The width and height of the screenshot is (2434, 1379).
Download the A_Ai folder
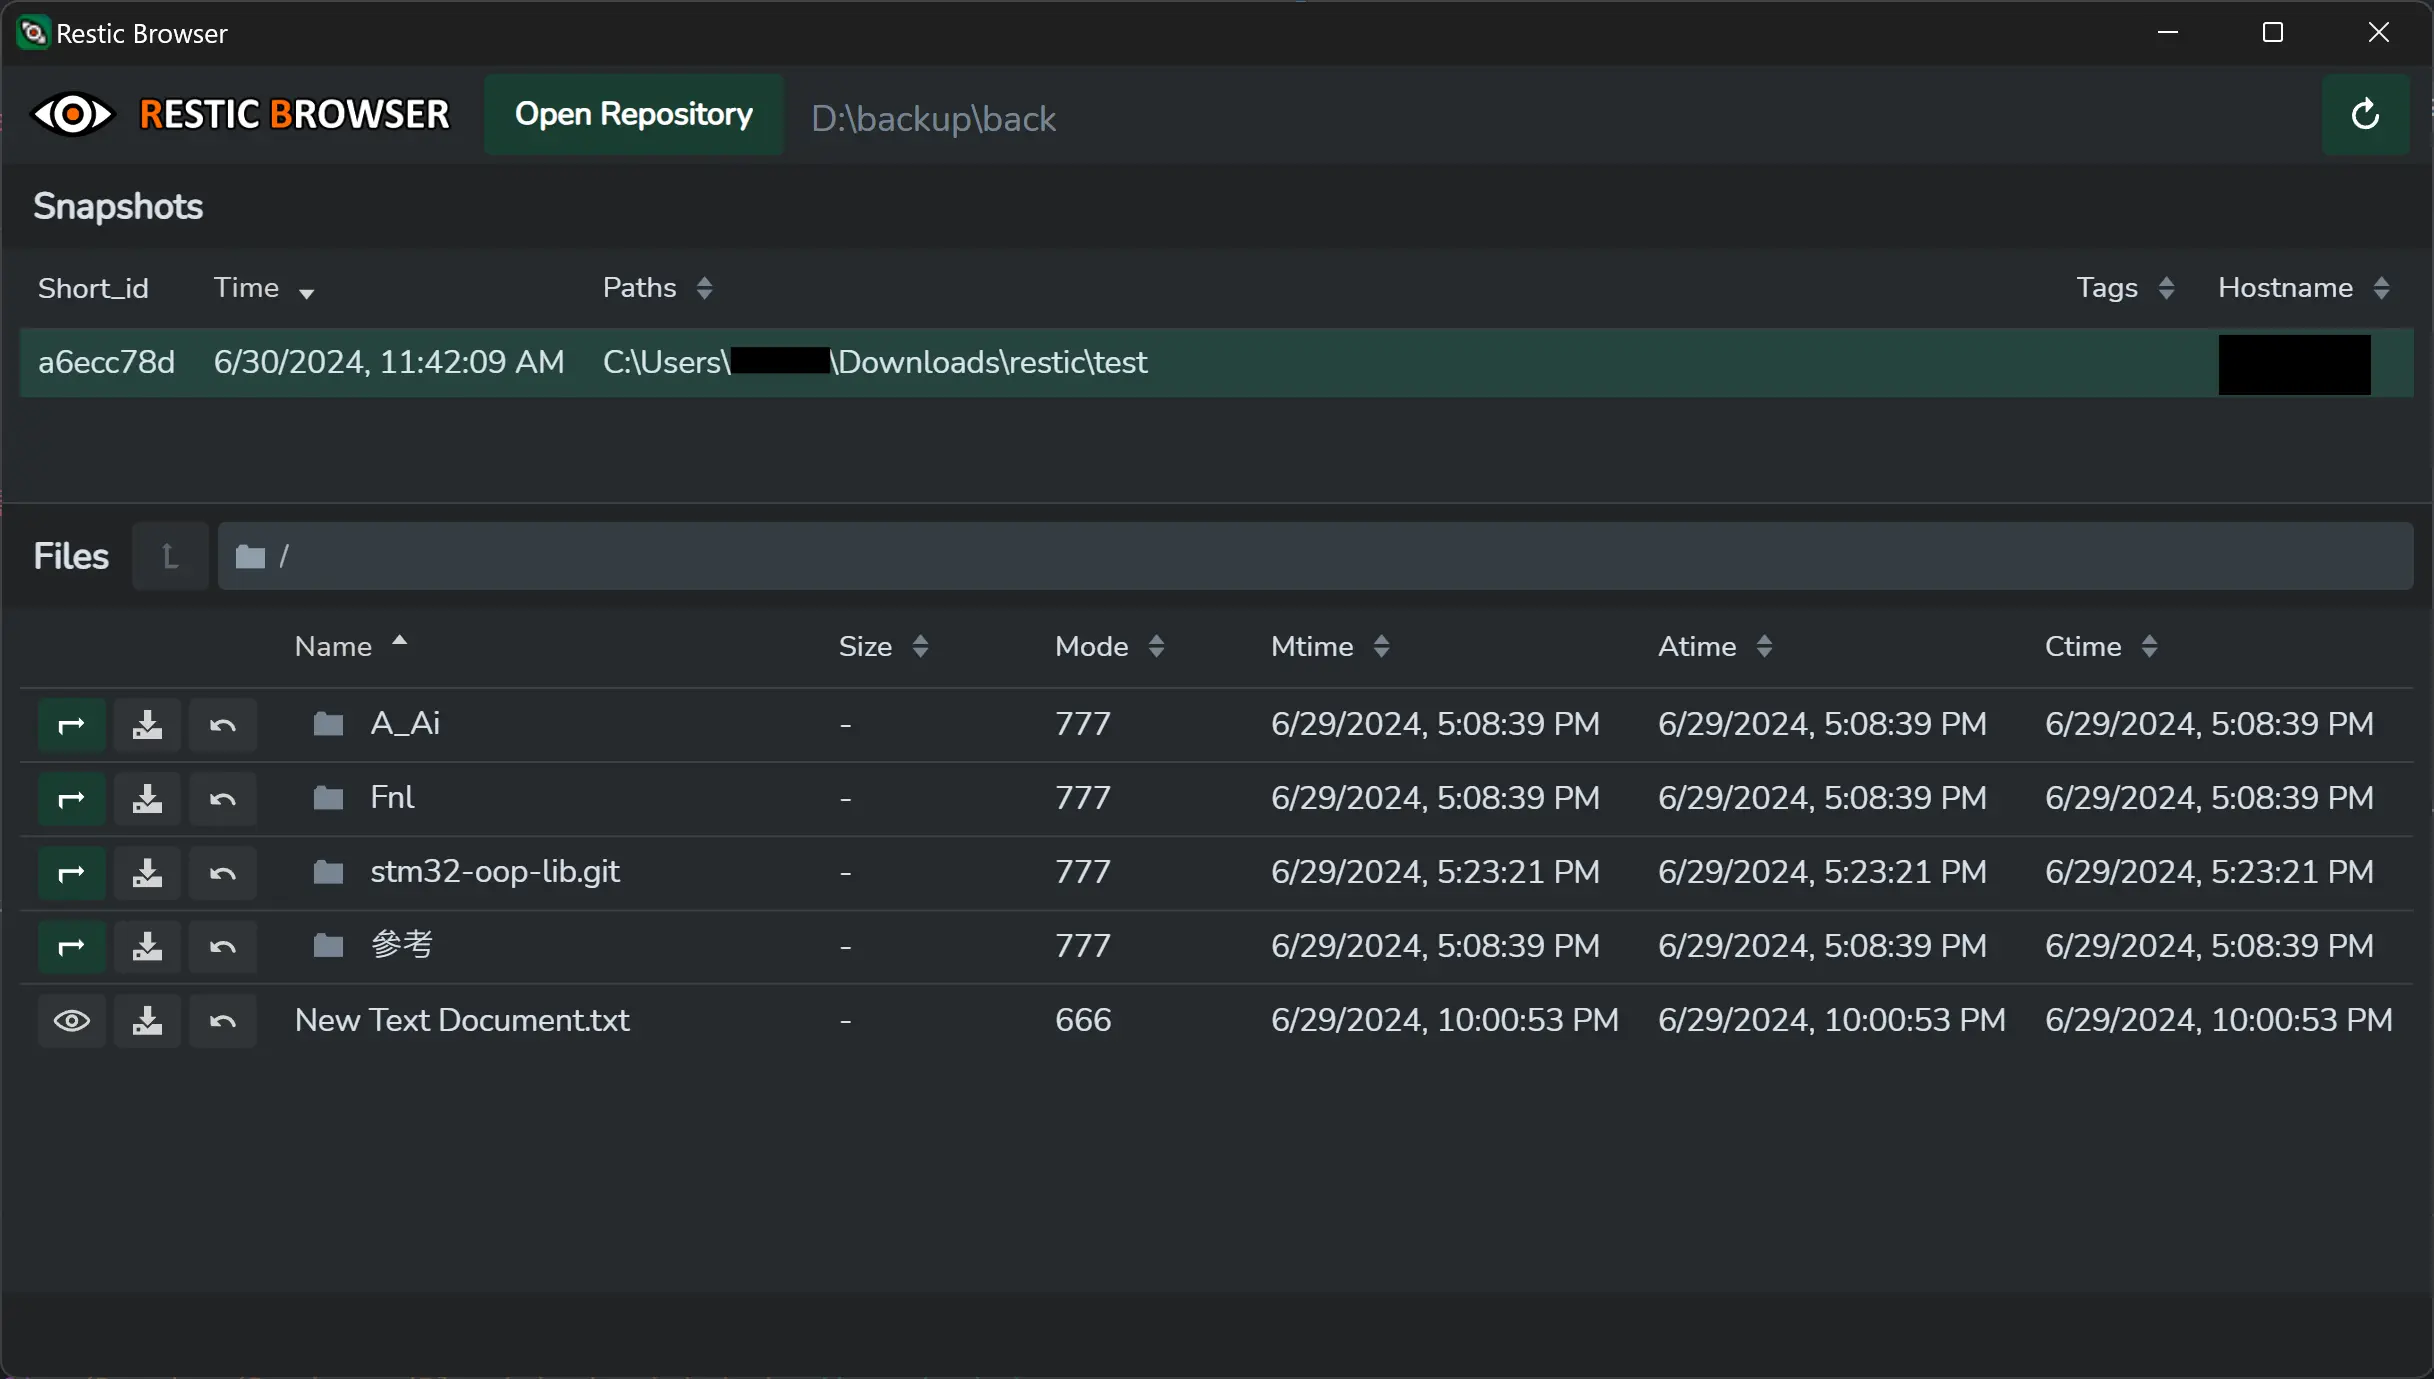tap(147, 725)
